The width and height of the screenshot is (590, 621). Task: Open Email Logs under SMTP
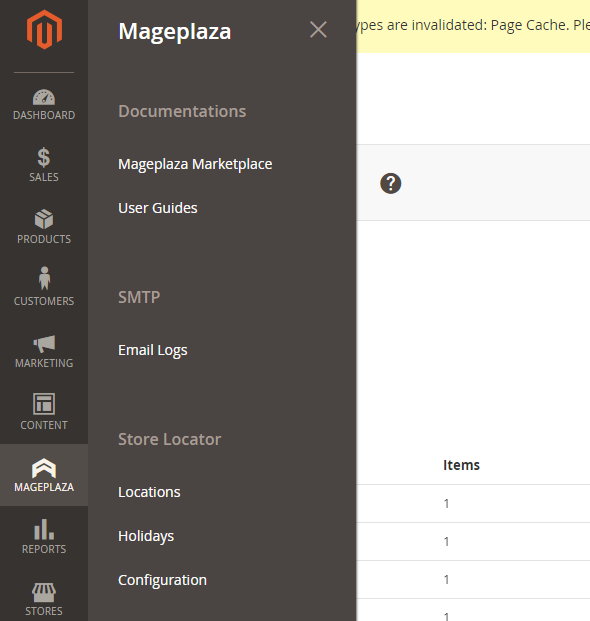(x=152, y=350)
